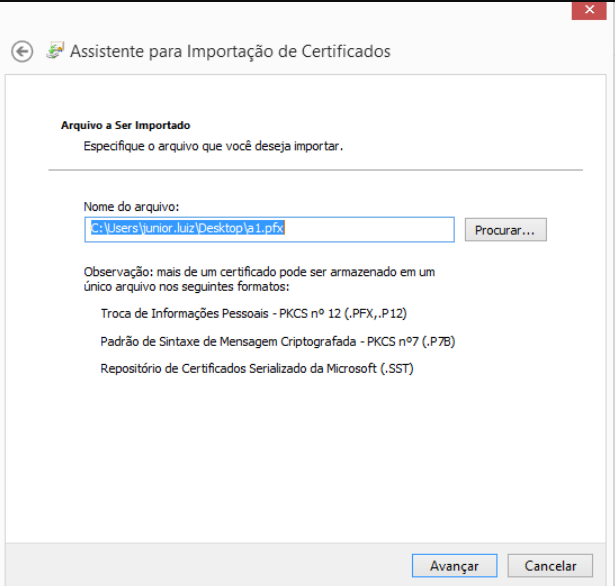
Task: Click 'Repositório de Certificados Serializado da Microsoft' line
Action: [257, 369]
